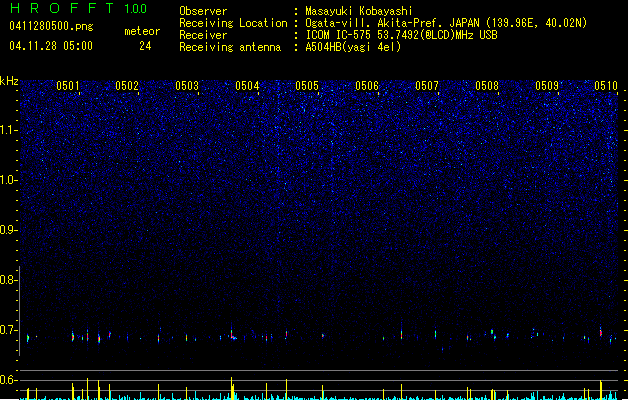Screen dimensions: 629x400
Task: Click the HROFFT 1.0.0 title text
Action: pos(78,8)
